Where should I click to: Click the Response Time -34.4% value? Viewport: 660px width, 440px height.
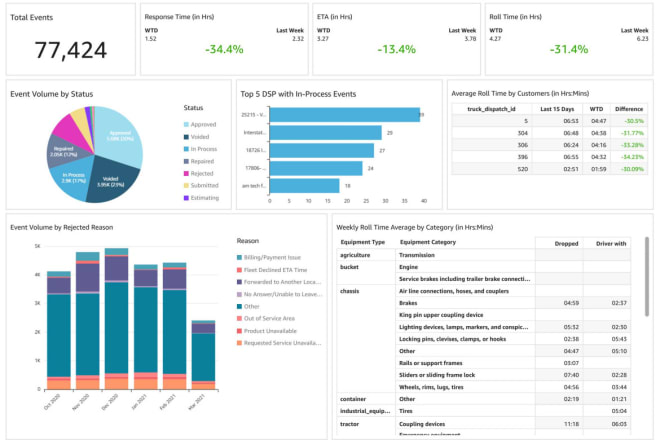(224, 49)
